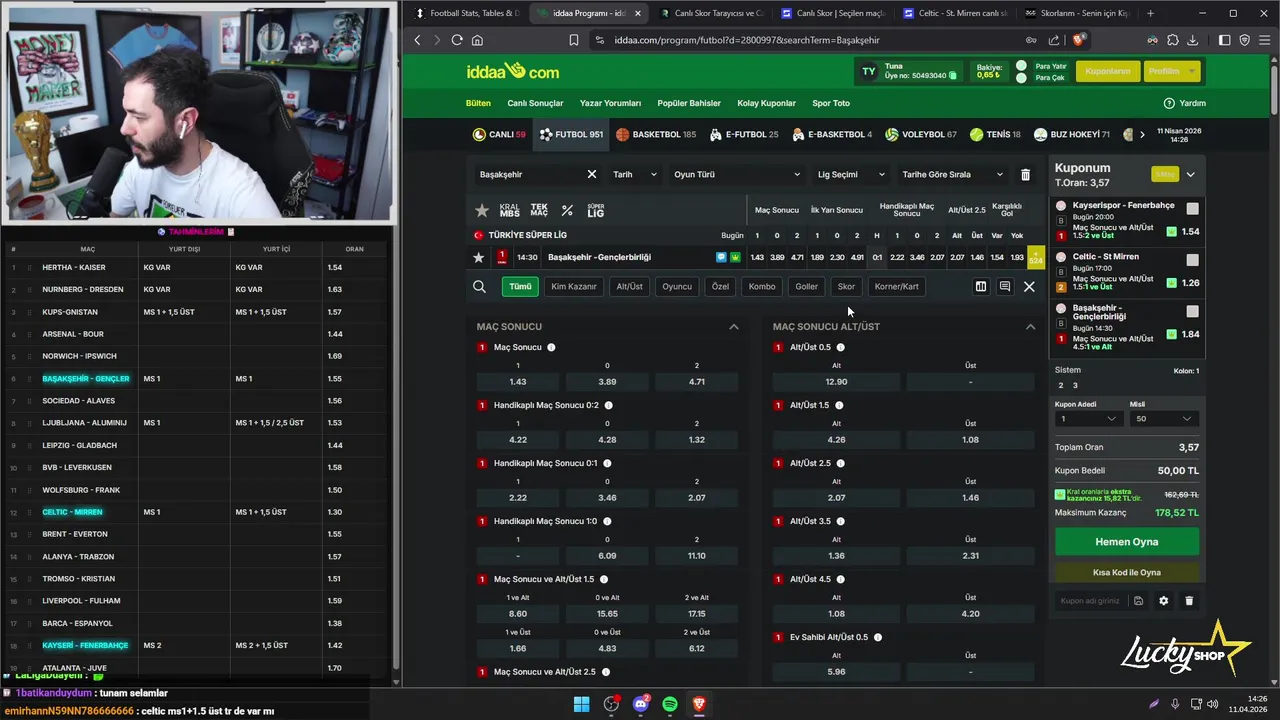Pick Alt/Üst 2.5 Üst odds 1.46
Image resolution: width=1280 pixels, height=720 pixels.
(970, 498)
